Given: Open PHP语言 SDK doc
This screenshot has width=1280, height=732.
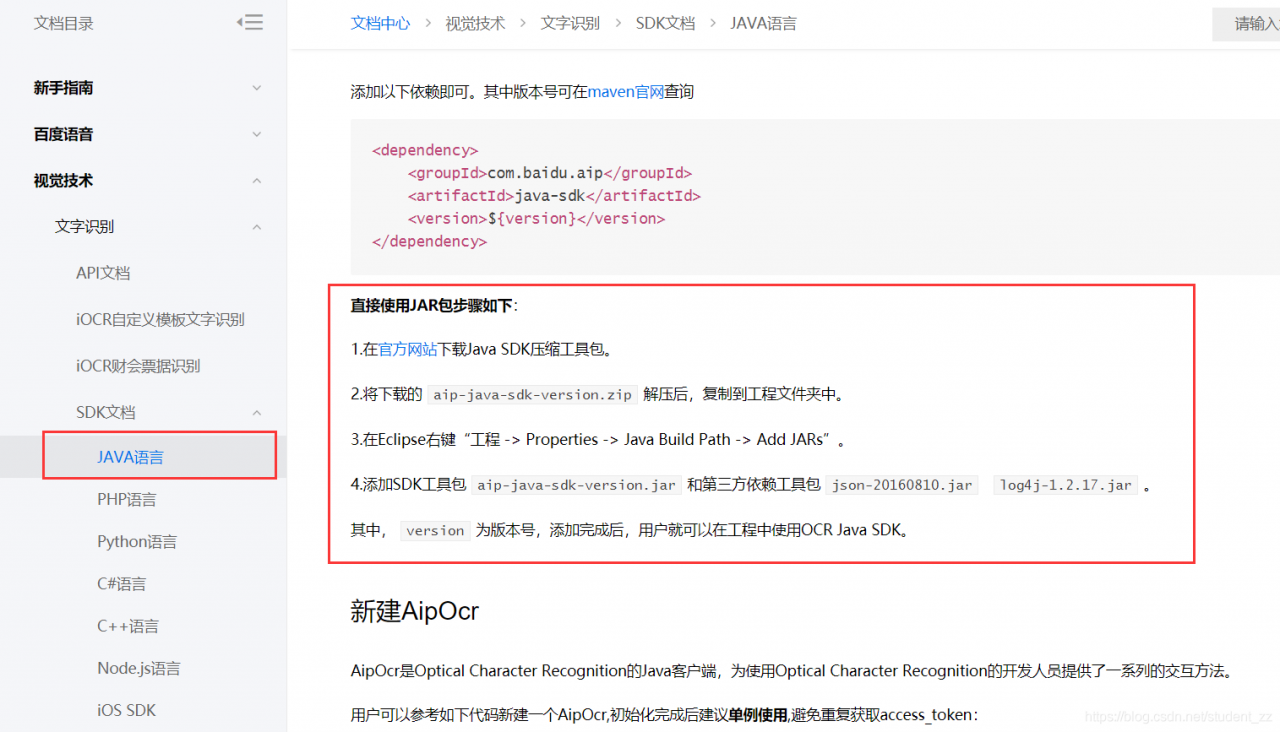Looking at the screenshot, I should [x=127, y=499].
